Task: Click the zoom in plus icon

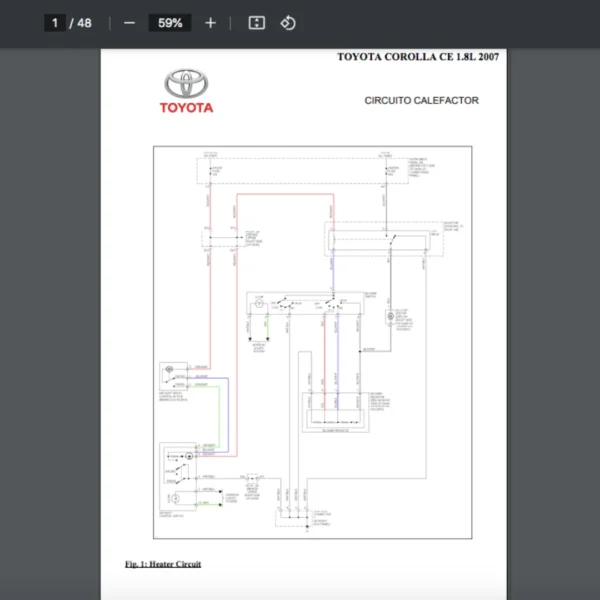Action: [x=210, y=23]
